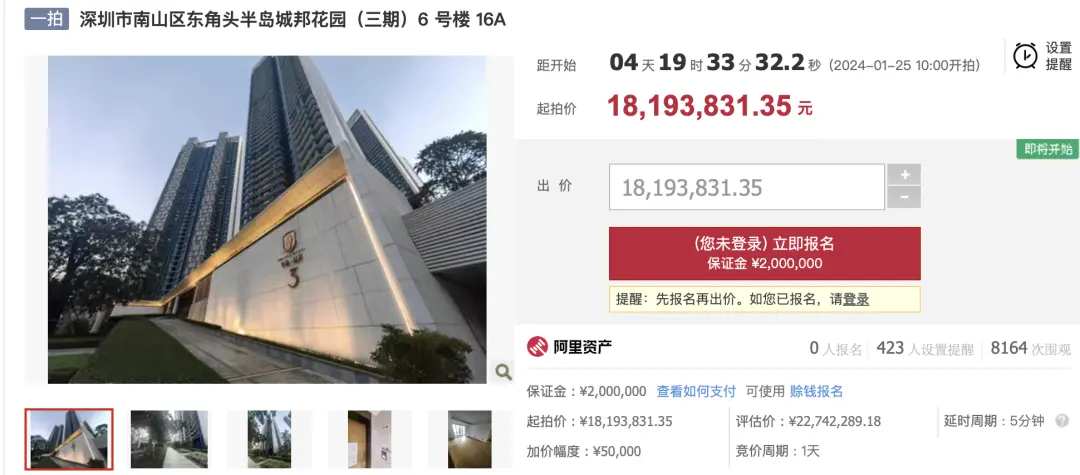Open the 查看如何支付 link

tap(696, 392)
